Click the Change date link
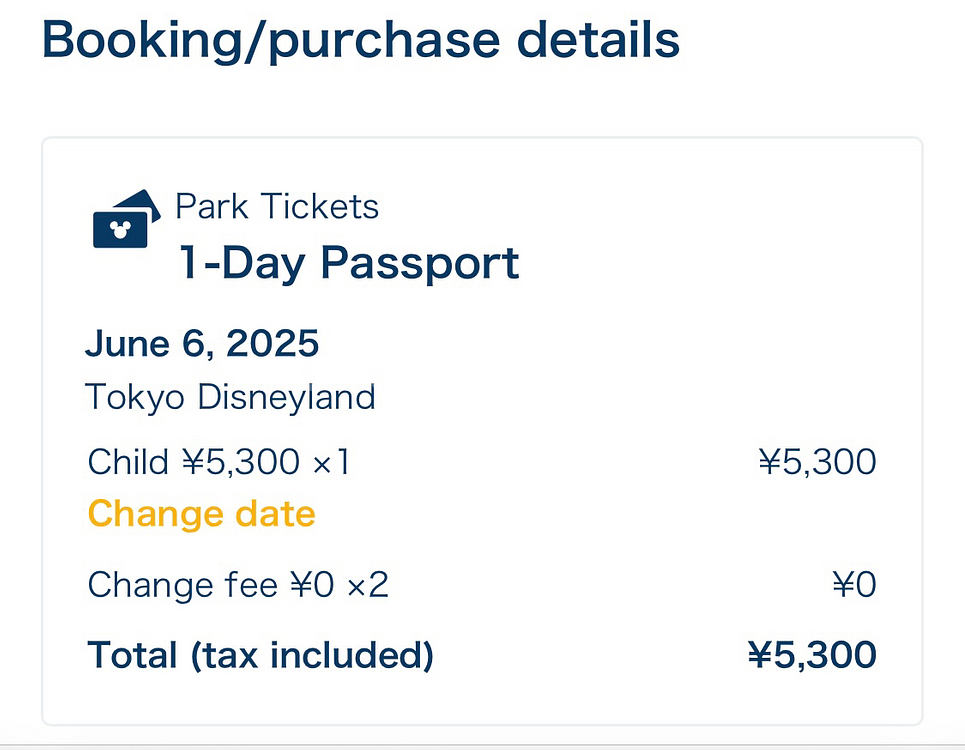 (x=201, y=513)
